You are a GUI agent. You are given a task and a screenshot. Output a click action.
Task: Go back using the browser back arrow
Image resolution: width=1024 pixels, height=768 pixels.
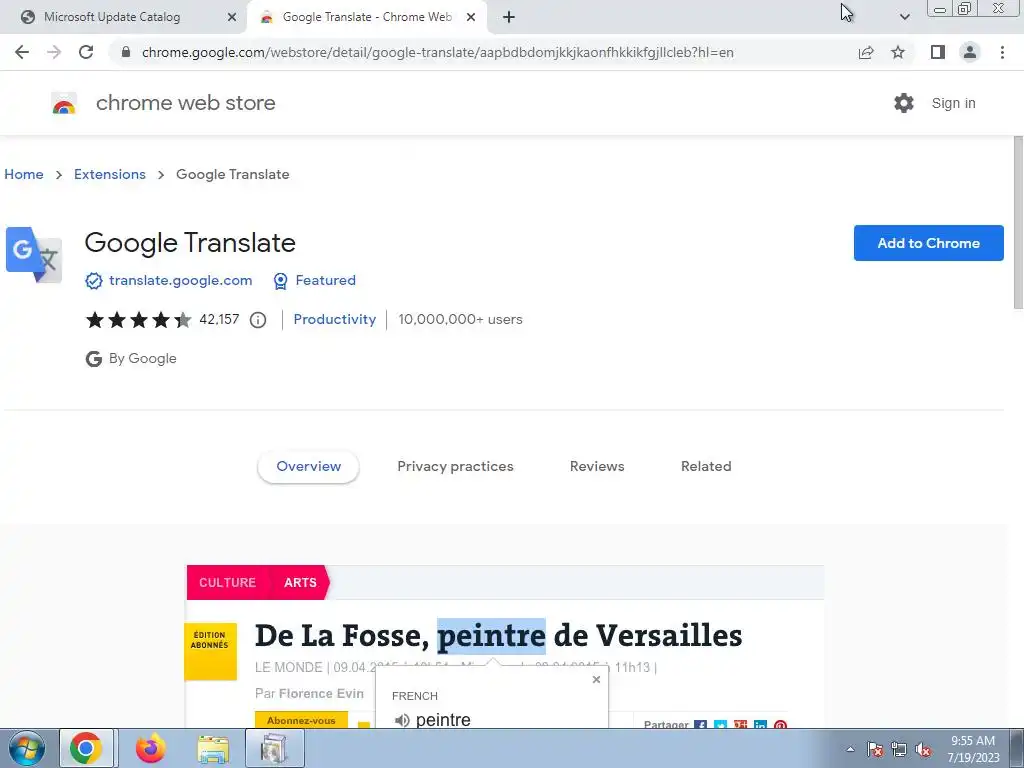tap(22, 52)
